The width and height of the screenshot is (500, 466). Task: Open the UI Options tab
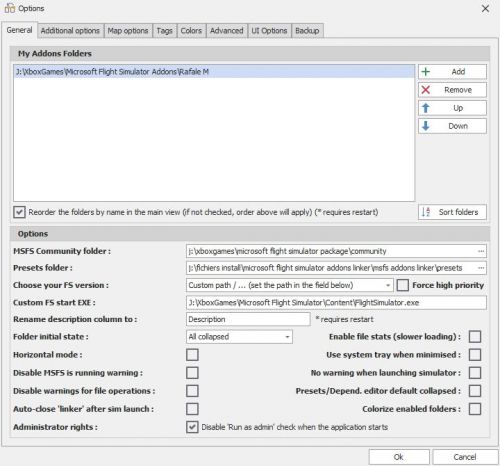[x=269, y=31]
